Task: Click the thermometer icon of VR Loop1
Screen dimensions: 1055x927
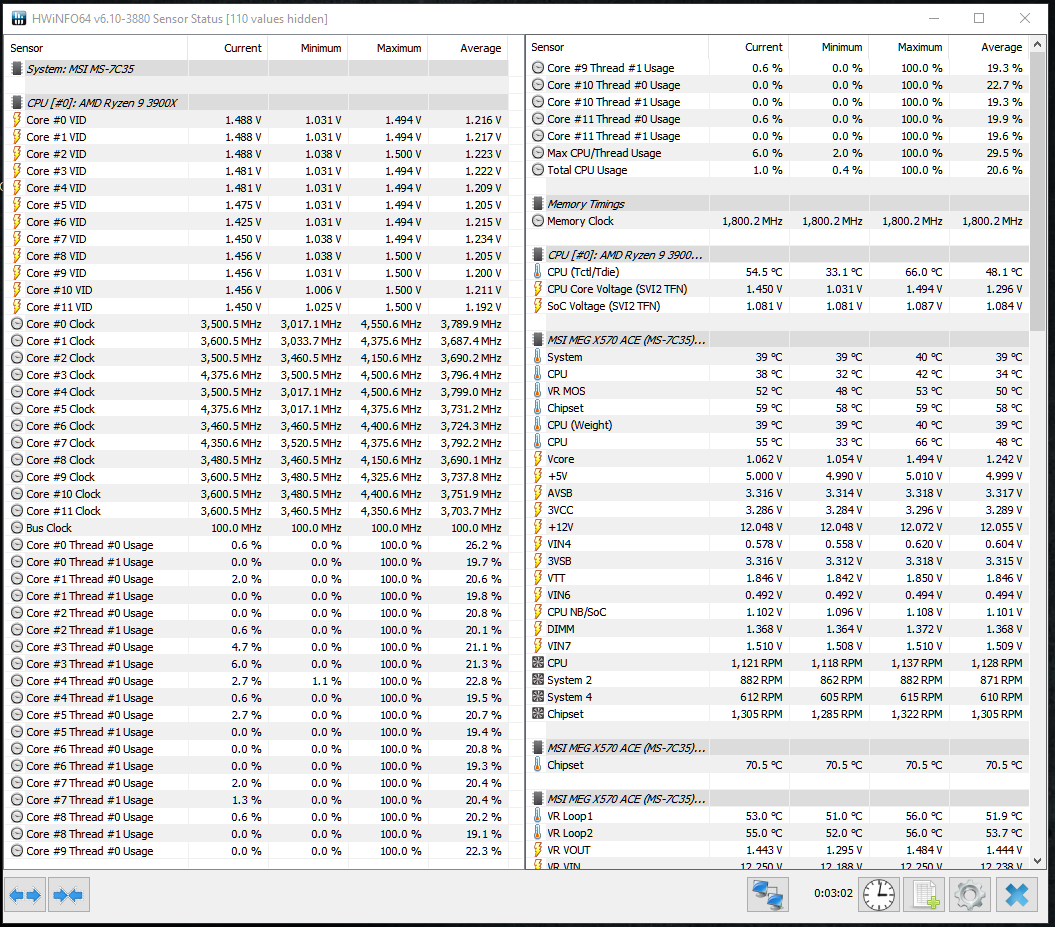Action: click(538, 816)
